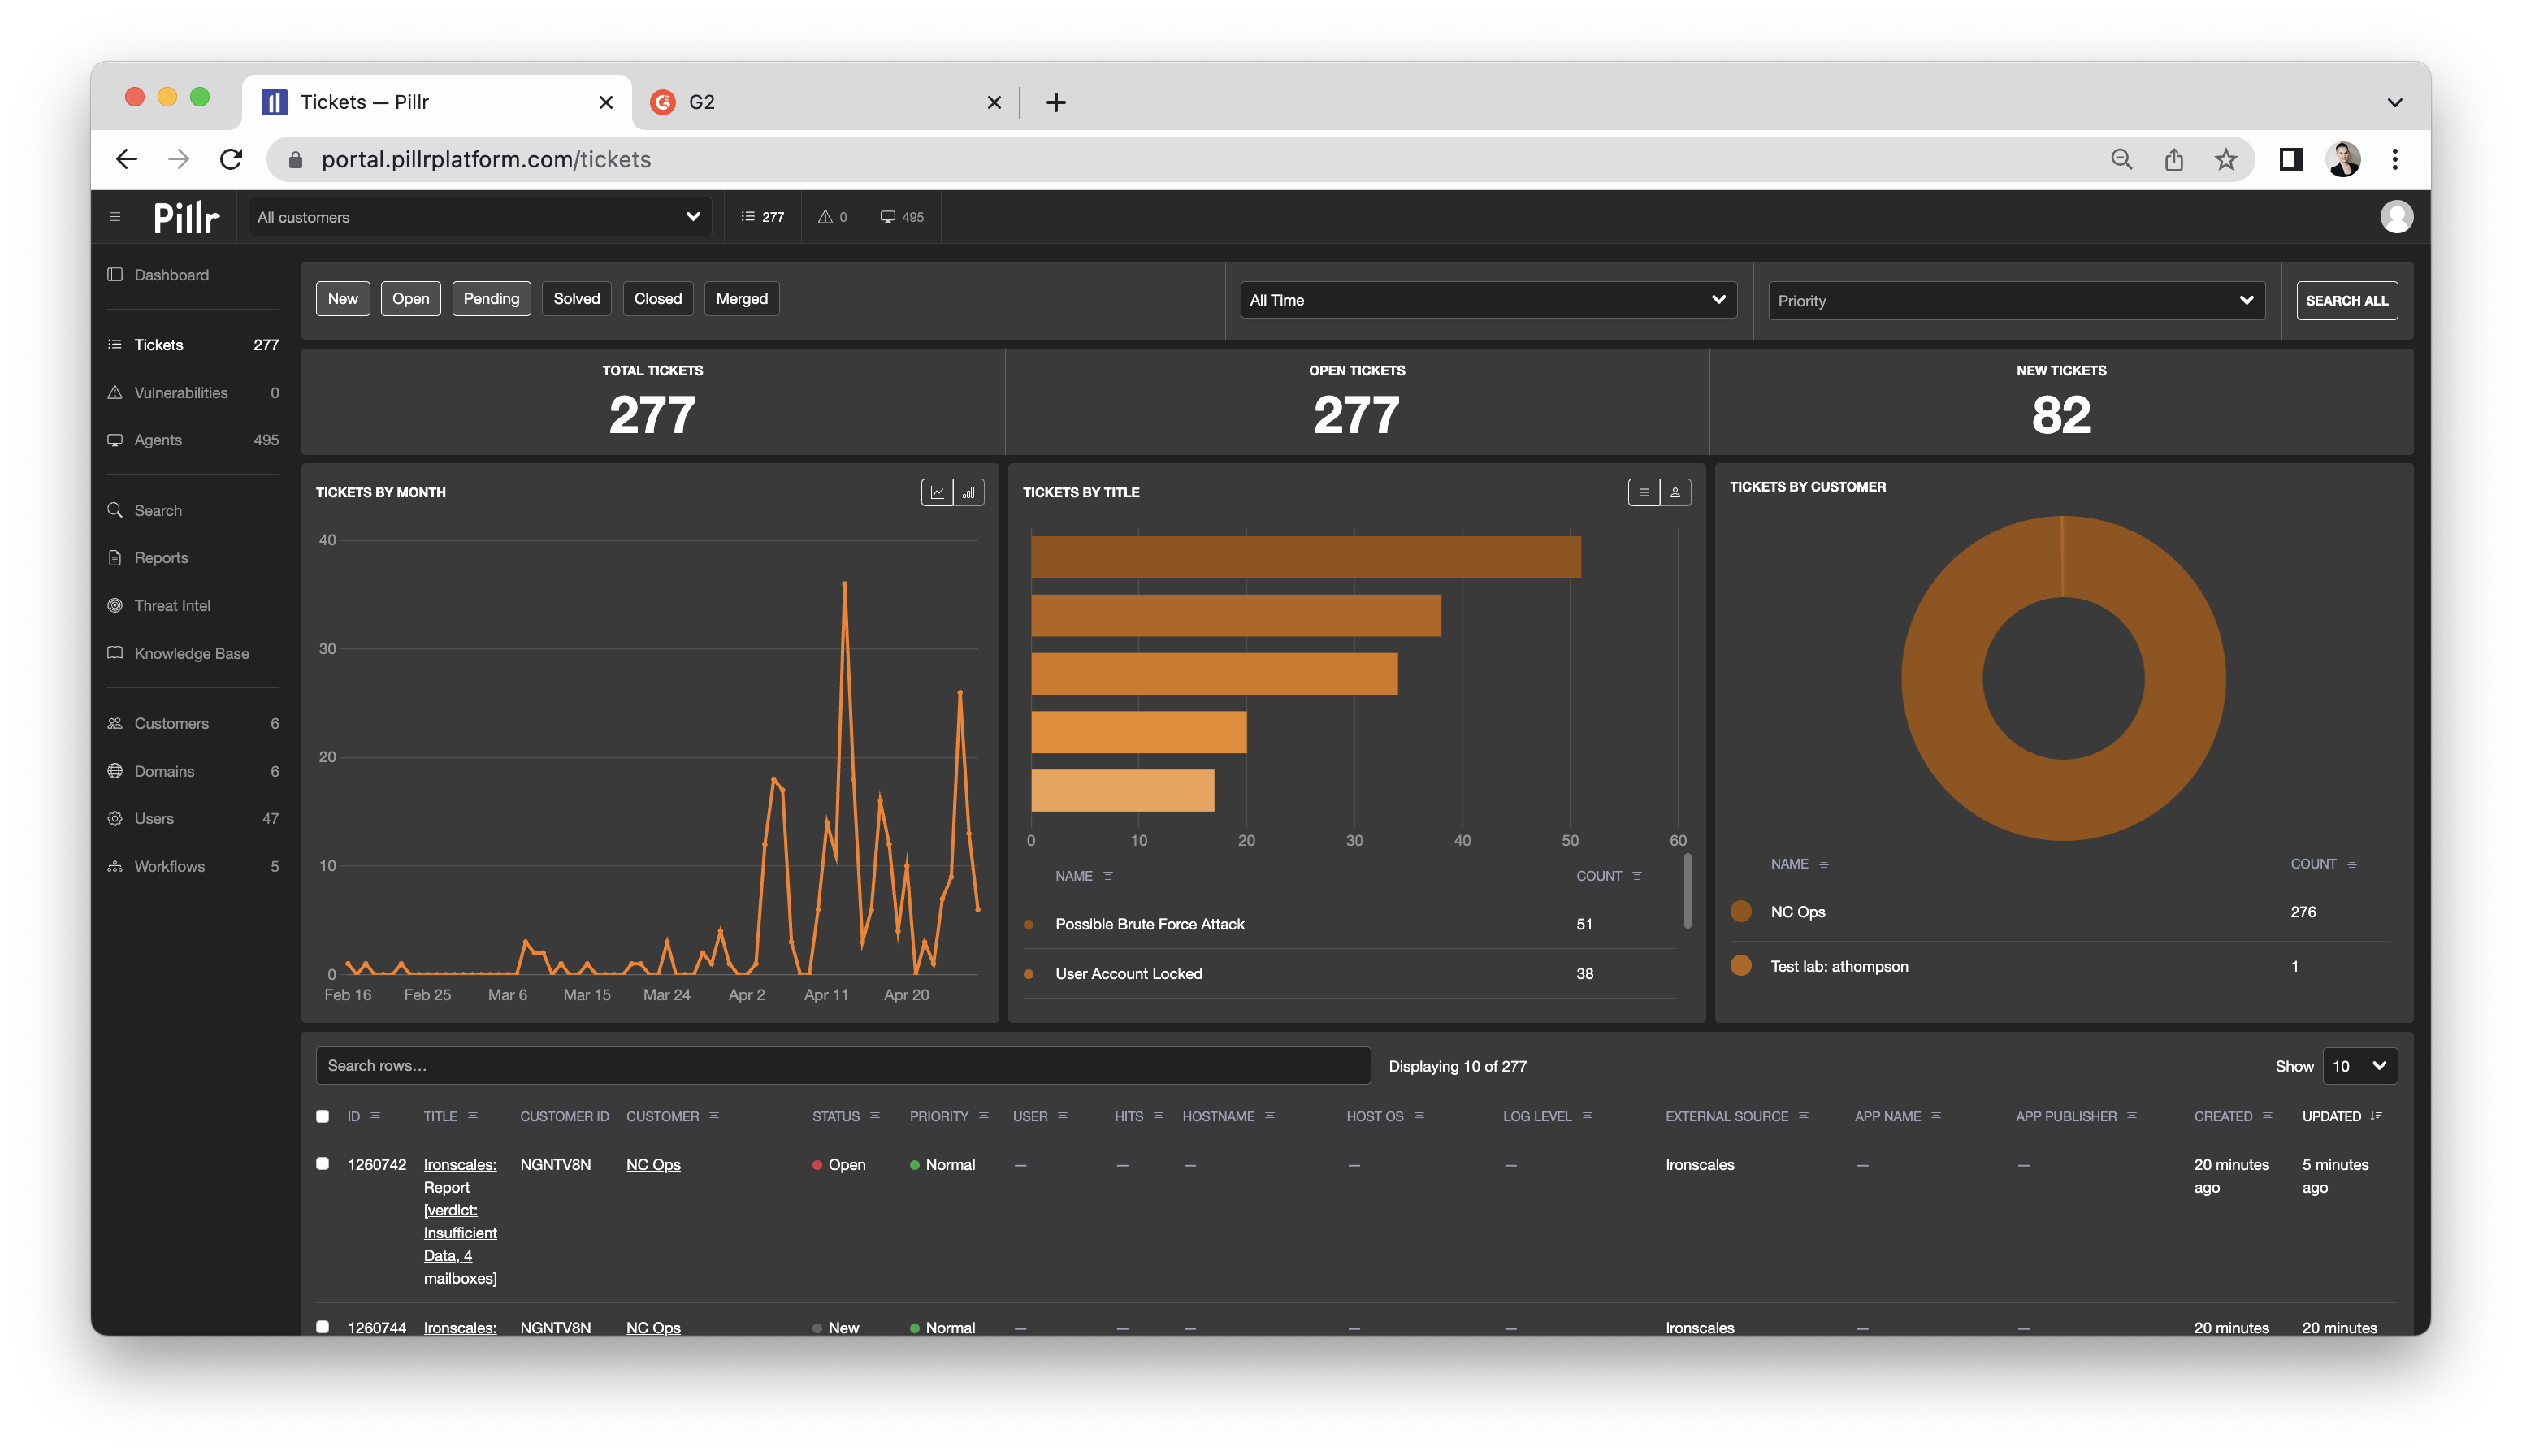Click the user profile avatar in Pillr header
This screenshot has height=1456, width=2522.
pyautogui.click(x=2396, y=217)
